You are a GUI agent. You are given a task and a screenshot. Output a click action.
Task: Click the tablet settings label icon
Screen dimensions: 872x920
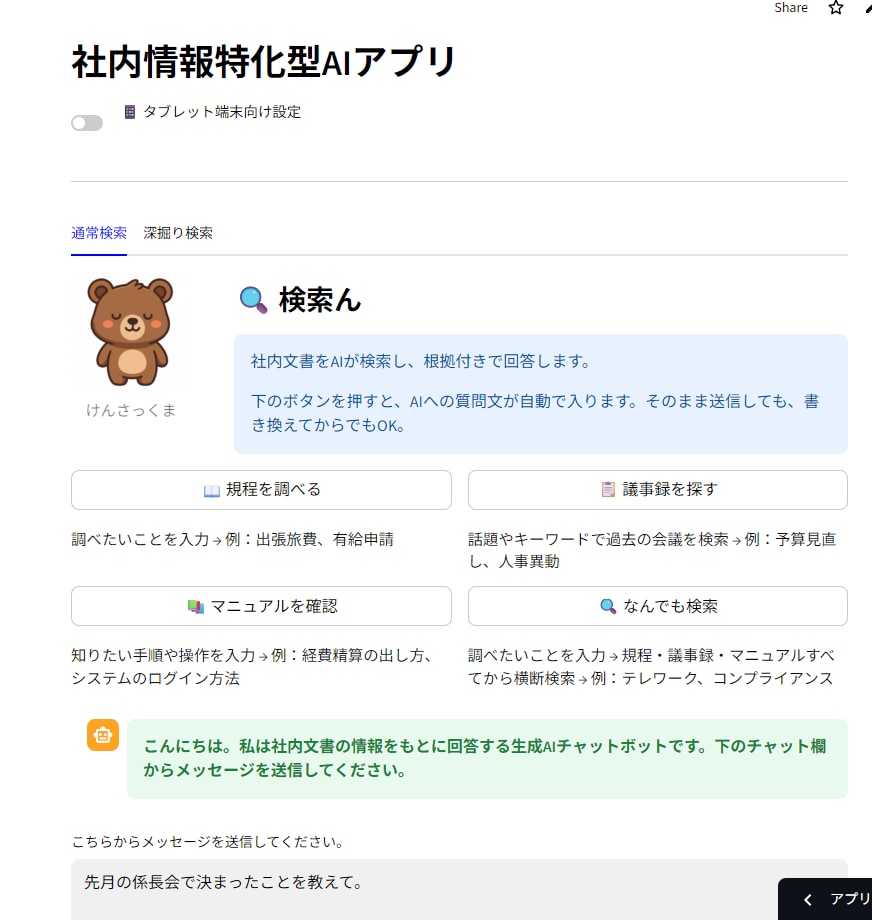click(130, 111)
